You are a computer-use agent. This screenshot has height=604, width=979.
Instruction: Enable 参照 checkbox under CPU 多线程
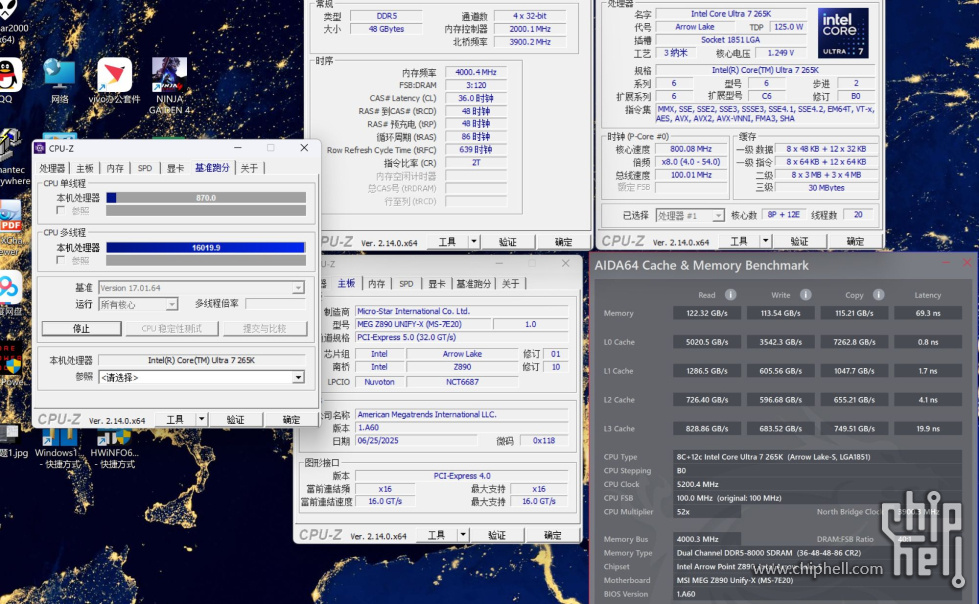(62, 261)
